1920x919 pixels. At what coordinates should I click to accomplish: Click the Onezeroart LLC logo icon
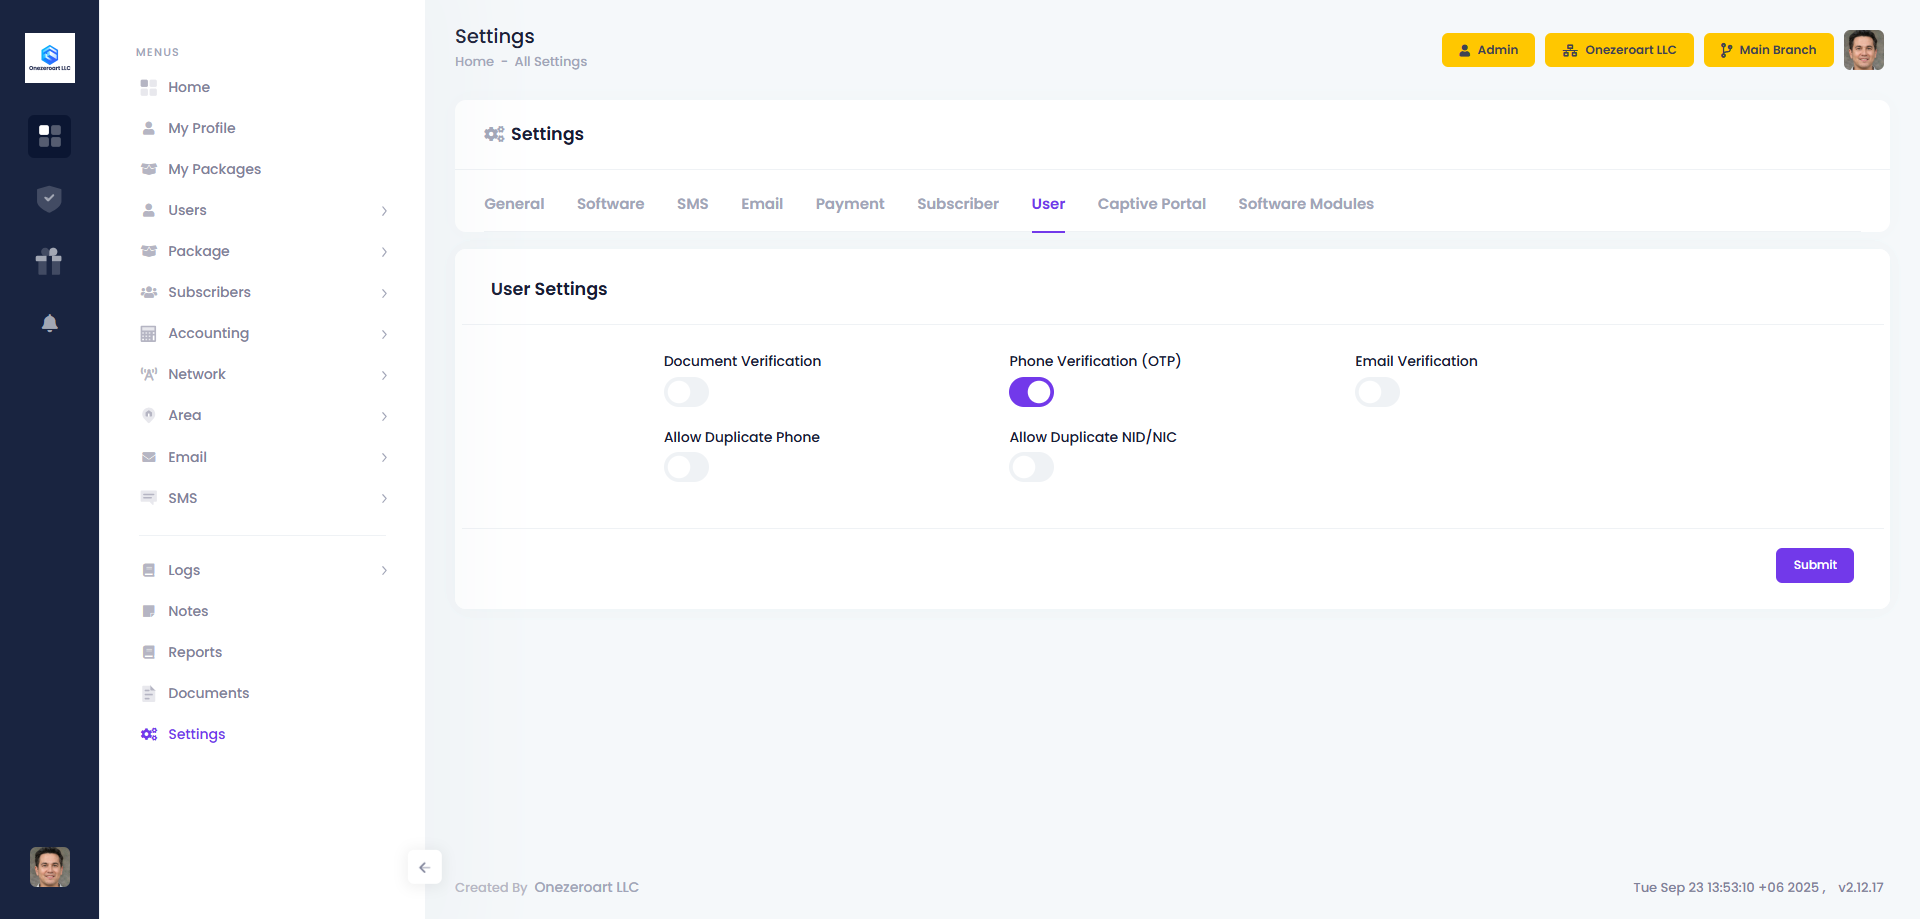click(x=50, y=58)
